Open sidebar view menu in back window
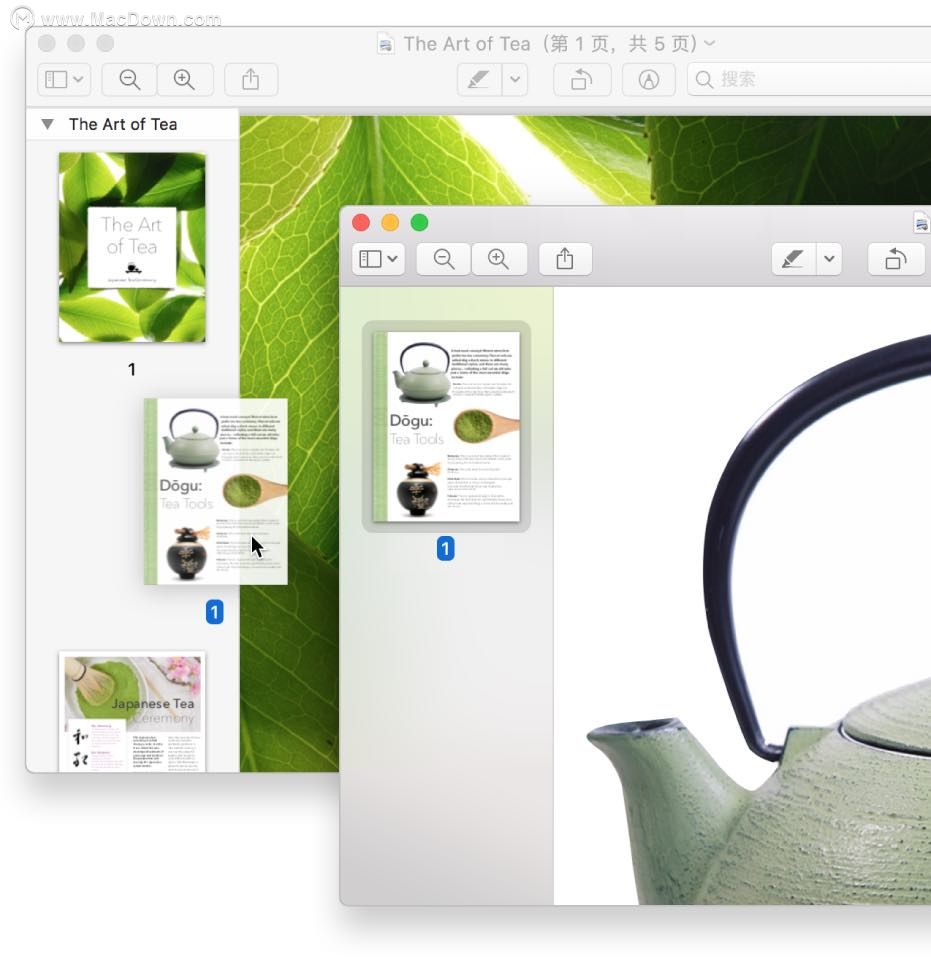Viewport: 931px width, 968px height. point(64,80)
